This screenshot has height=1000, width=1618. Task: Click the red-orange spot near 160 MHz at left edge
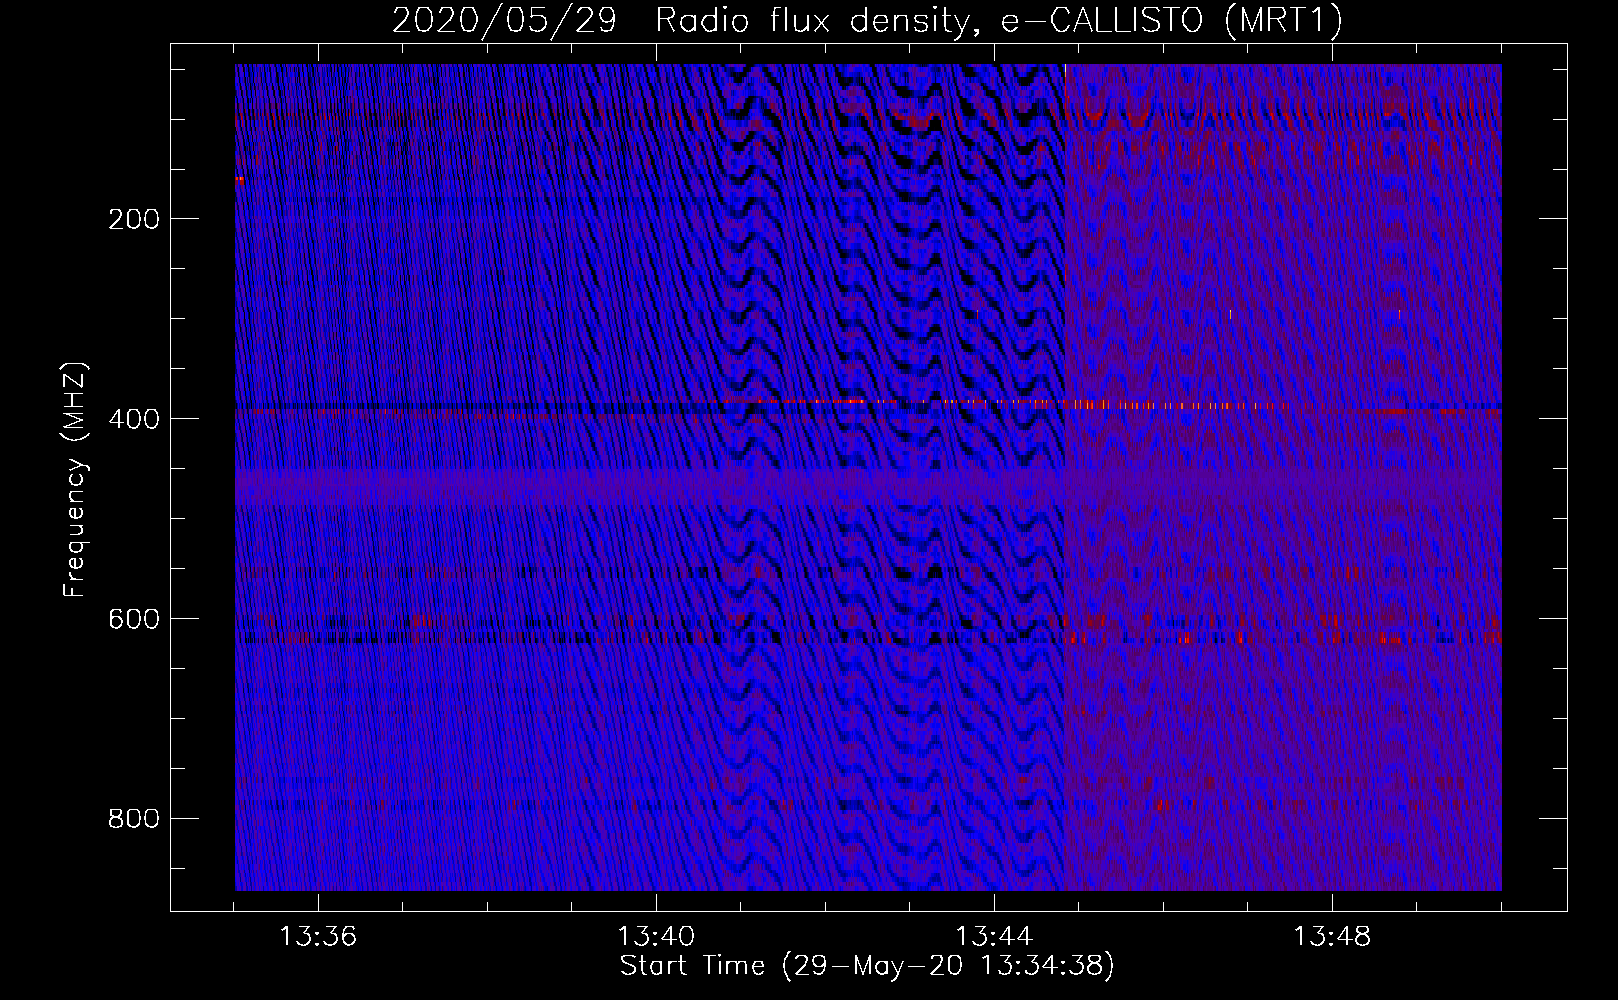pyautogui.click(x=240, y=180)
